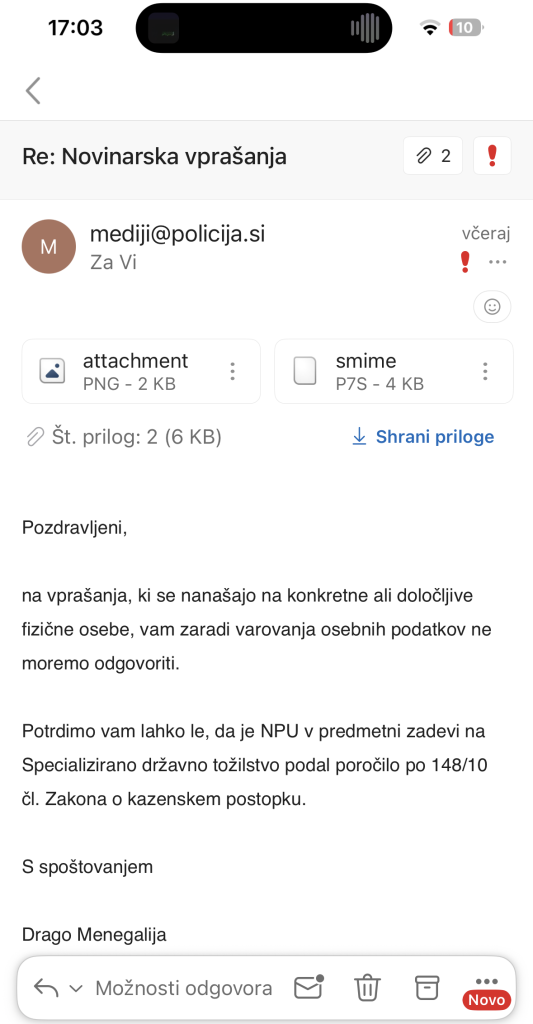Open the sender's three-dot message options
Screen dimensions: 533x1024
tap(498, 263)
